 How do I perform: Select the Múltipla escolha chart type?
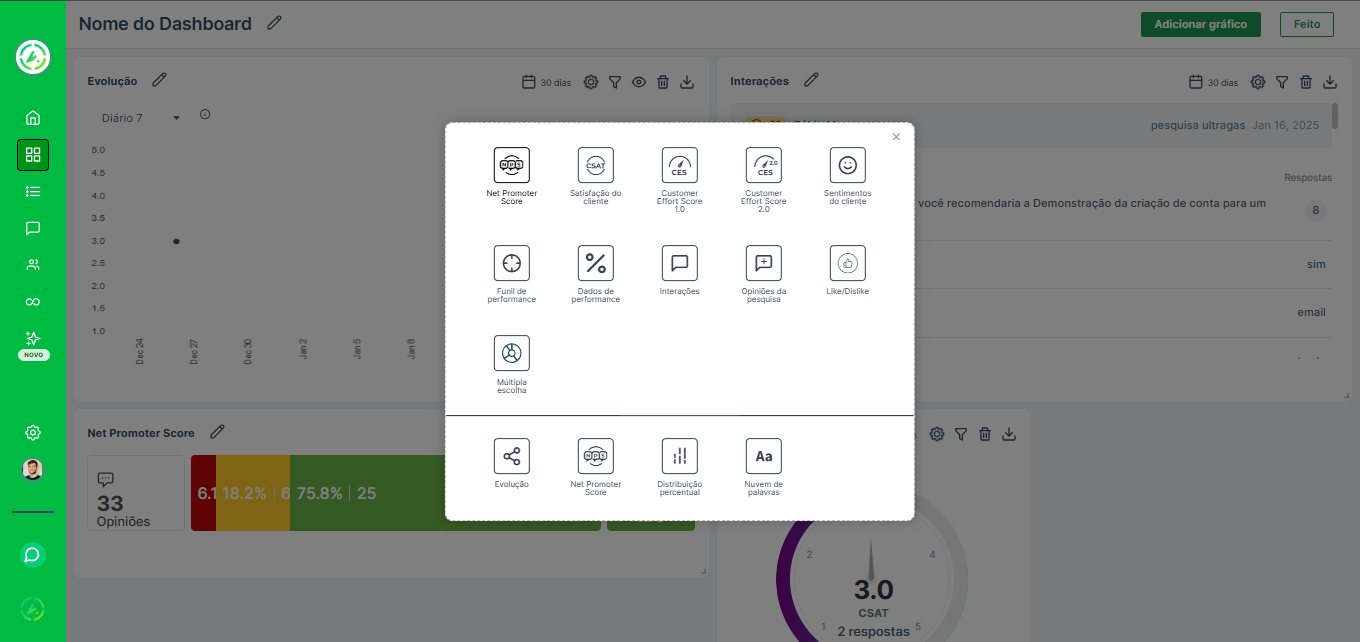tap(512, 365)
